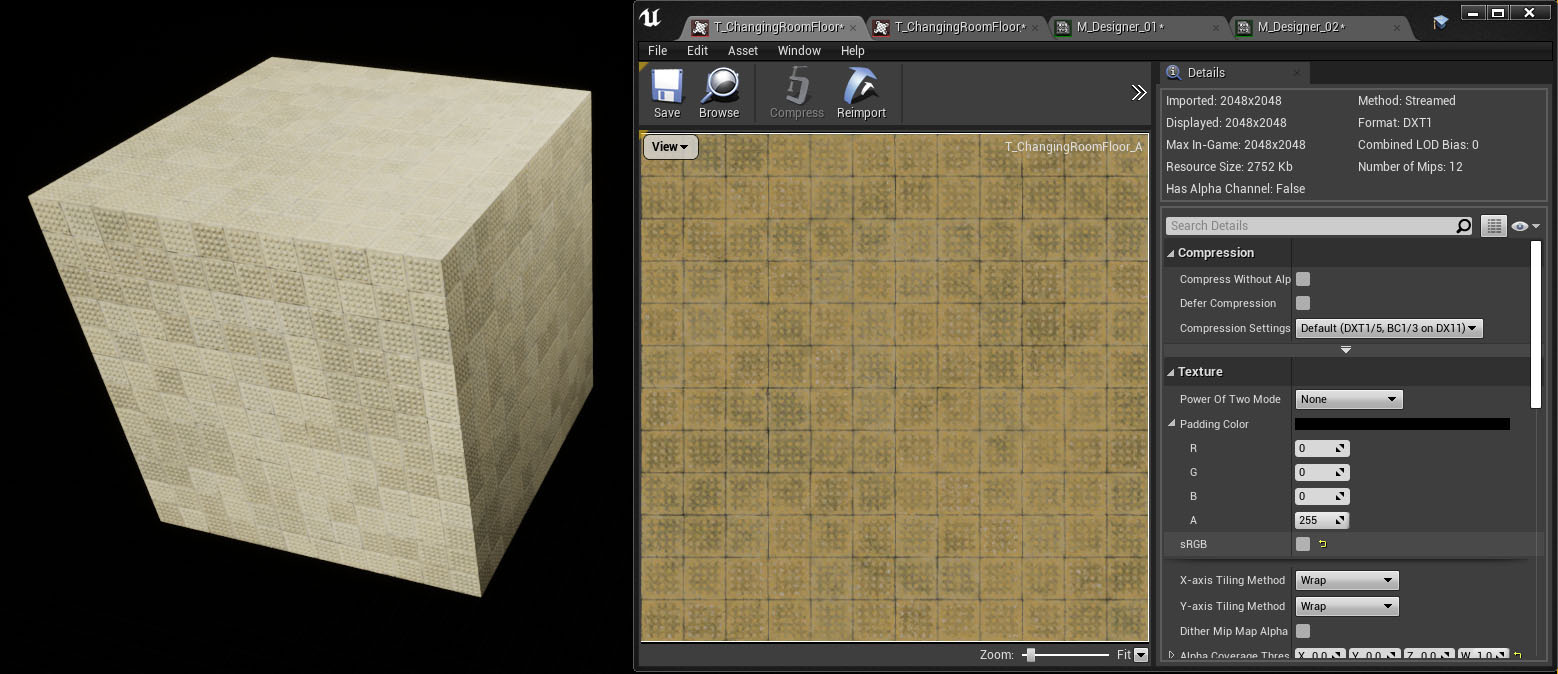Enable the sRGB checkbox
Screen dimensions: 1558x674
click(x=1303, y=544)
